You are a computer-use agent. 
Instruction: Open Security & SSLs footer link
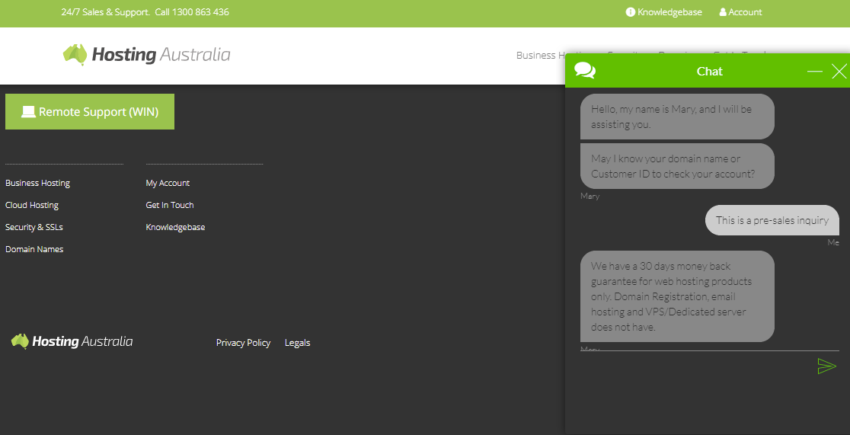[34, 227]
